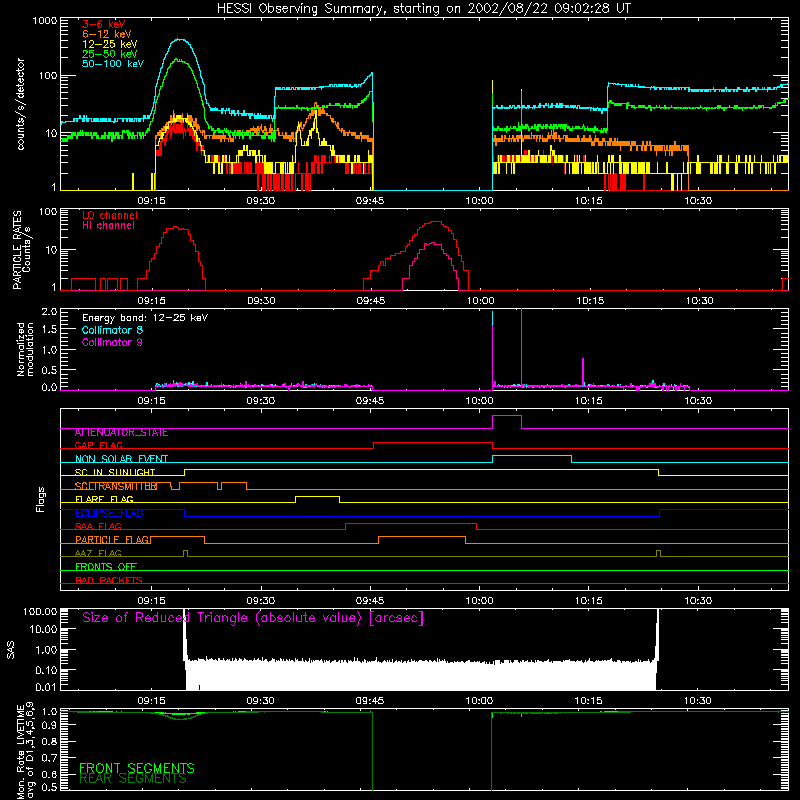Click the Normalized modulation axis label
Viewport: 800px width, 800px height.
click(x=25, y=349)
